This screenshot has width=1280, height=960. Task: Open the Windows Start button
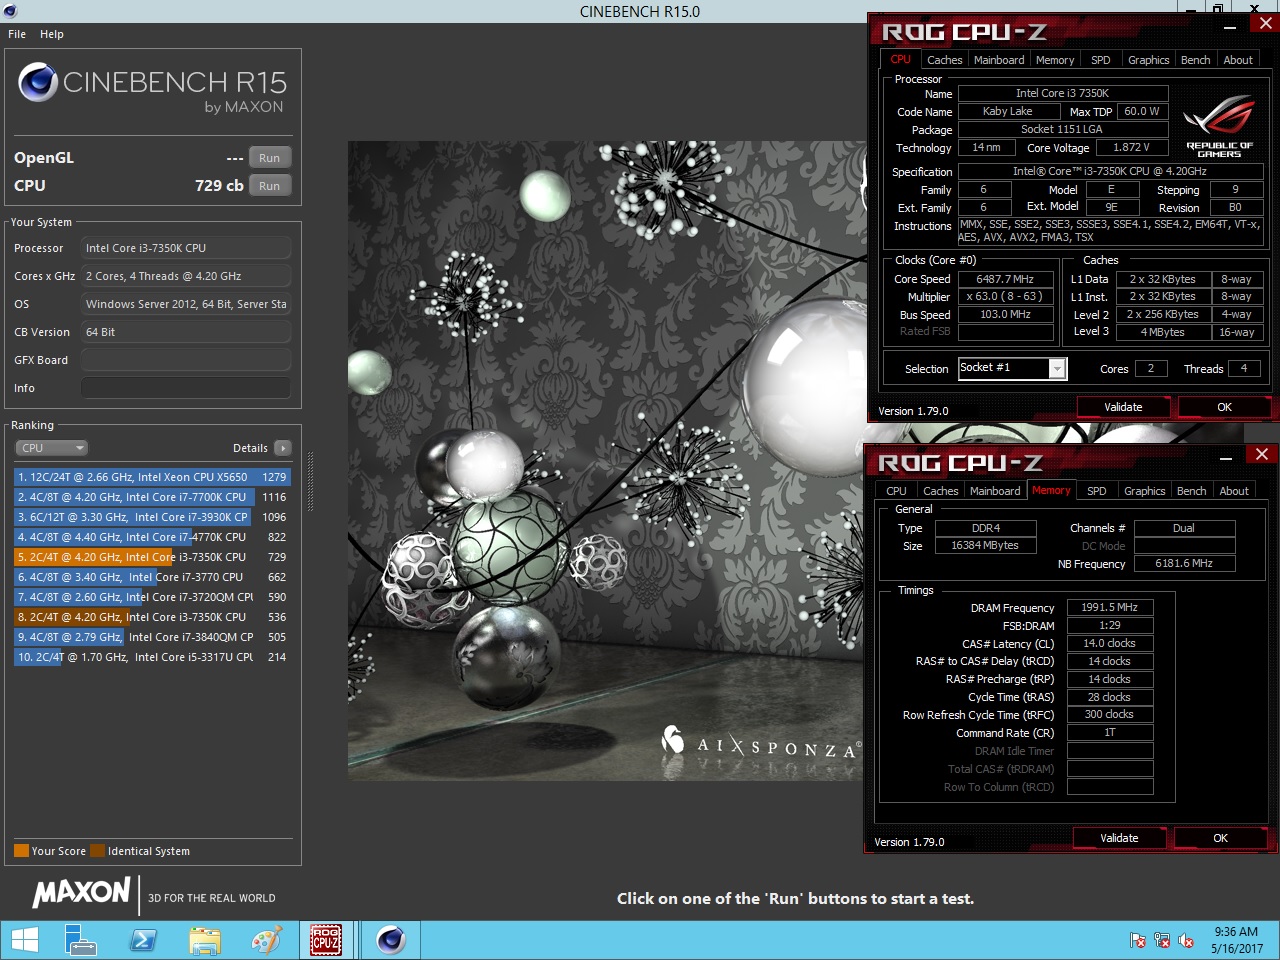point(24,940)
